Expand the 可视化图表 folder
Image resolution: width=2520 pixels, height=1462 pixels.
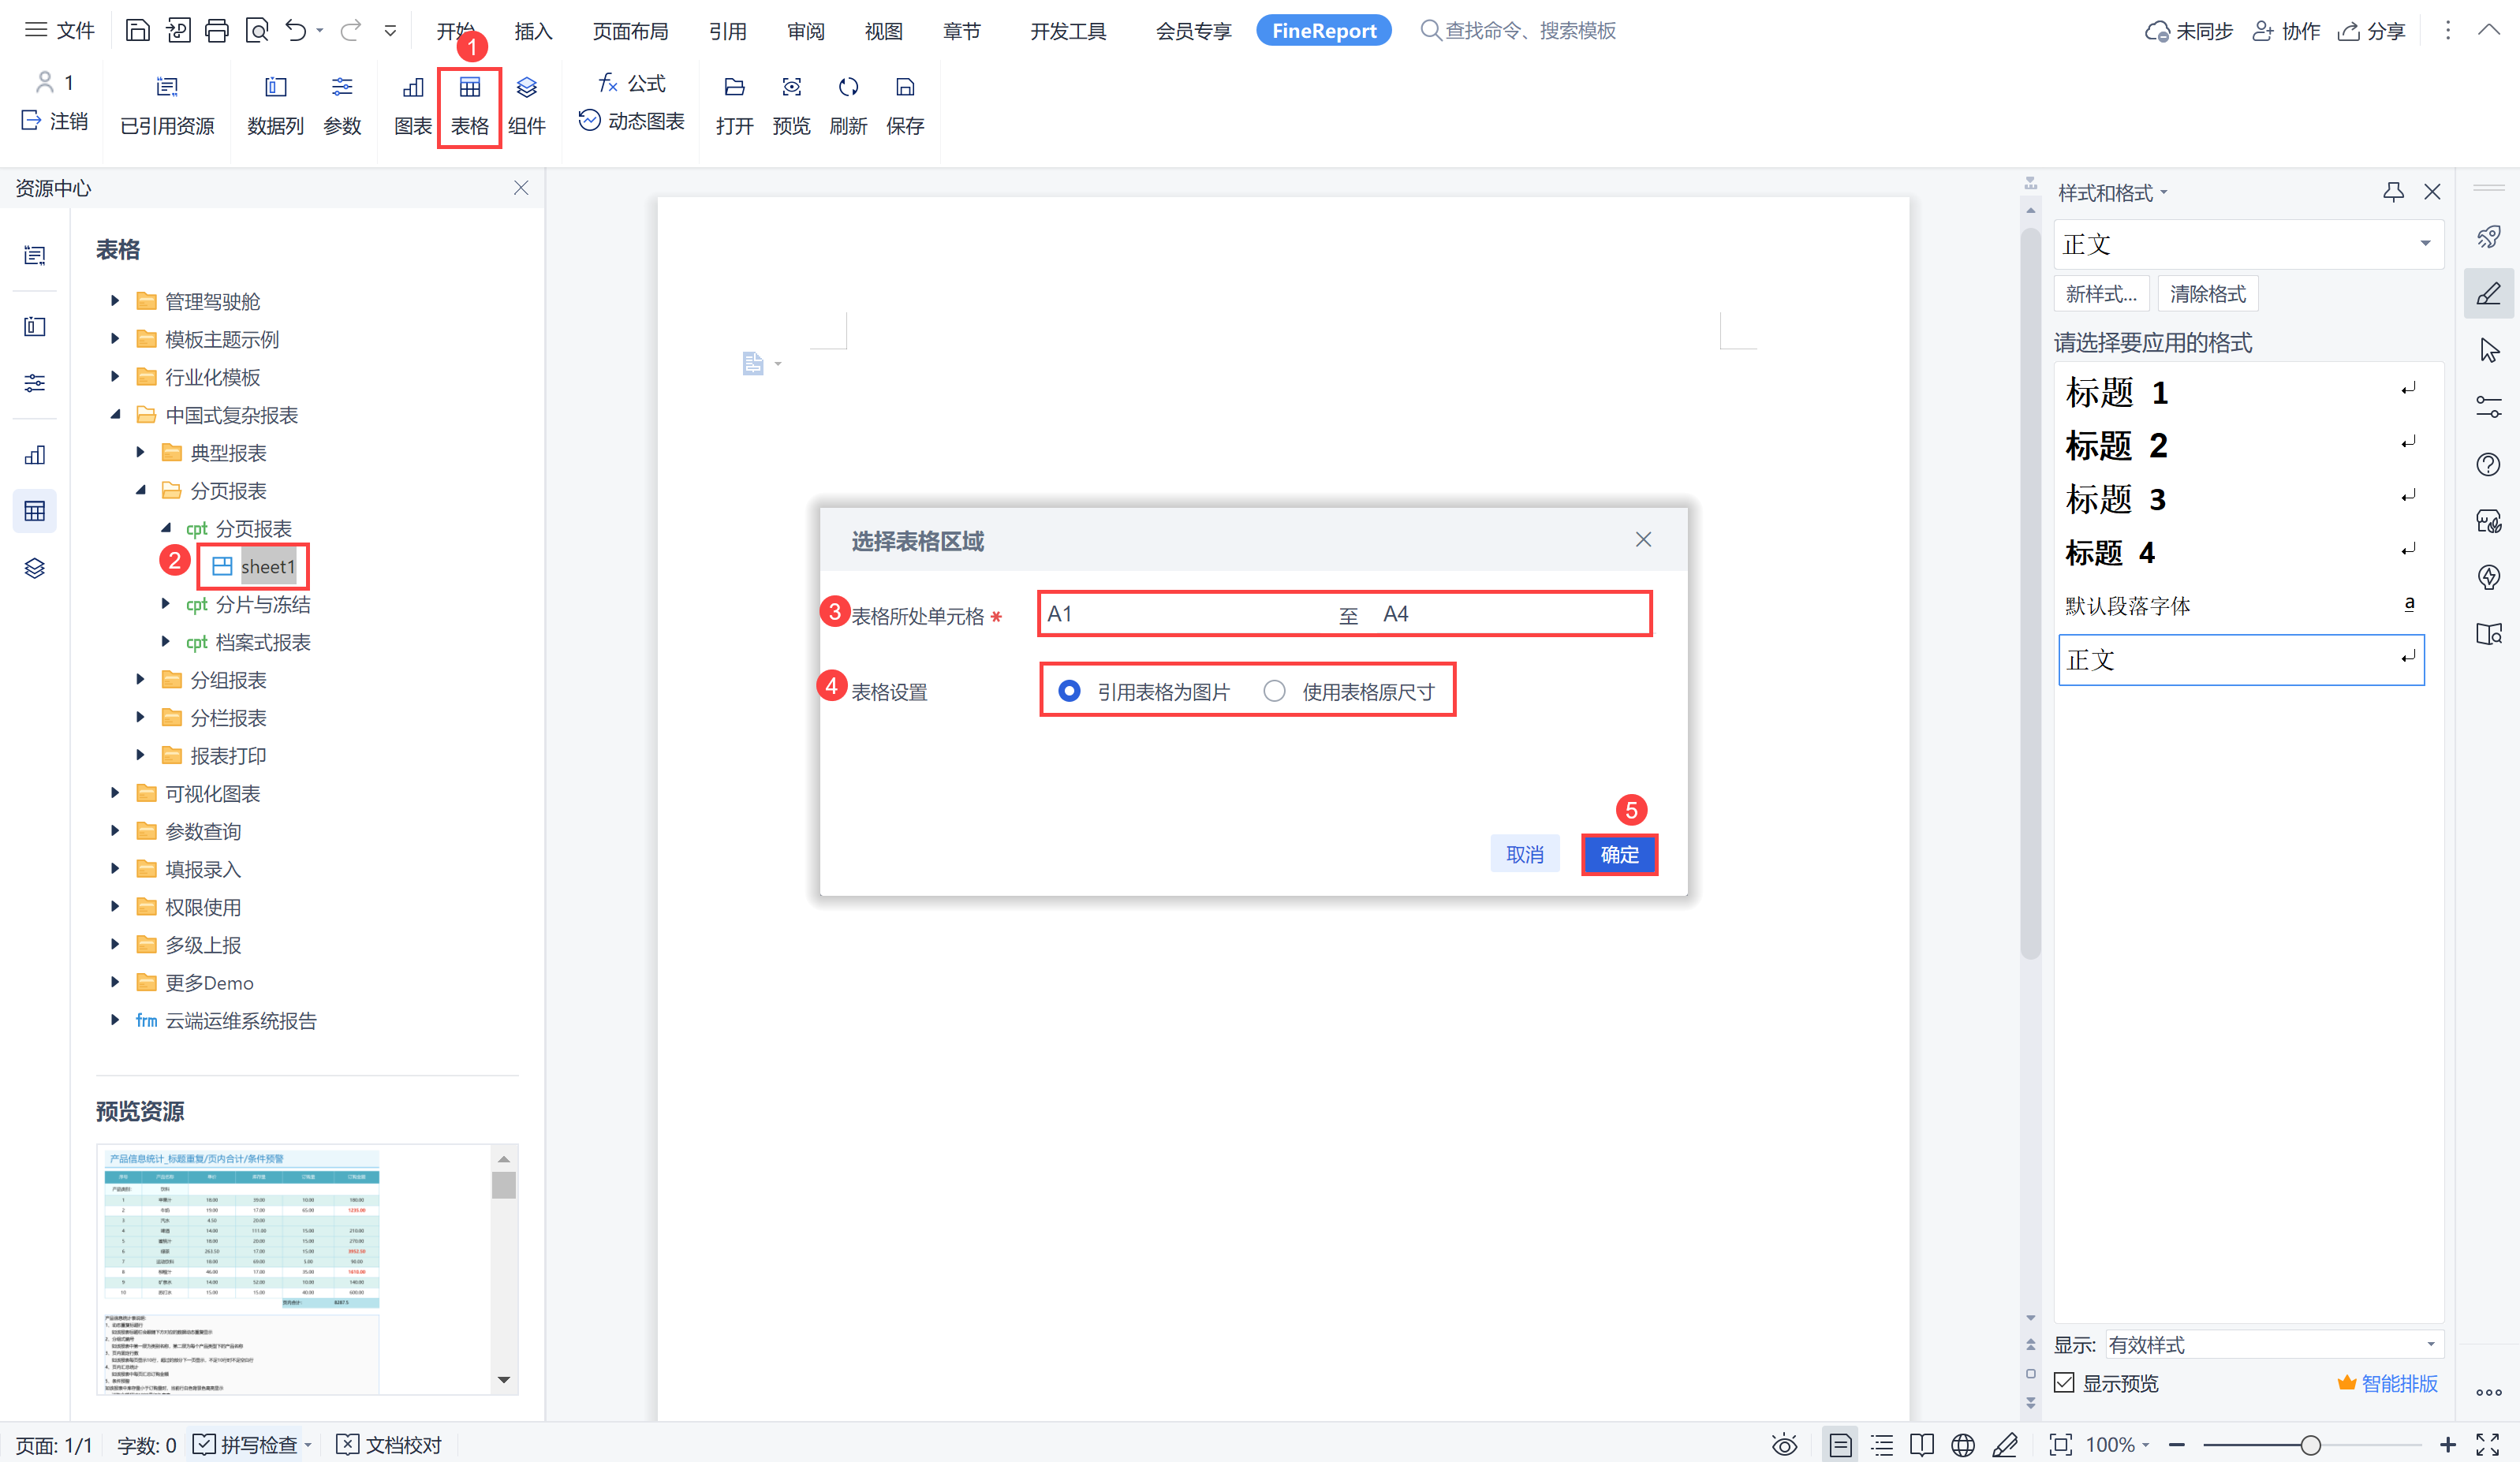[x=115, y=793]
